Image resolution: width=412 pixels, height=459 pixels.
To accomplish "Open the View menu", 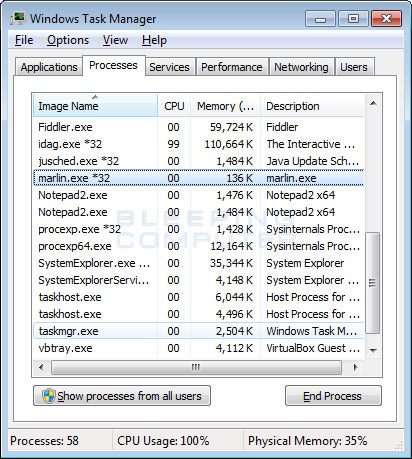I will pos(115,40).
